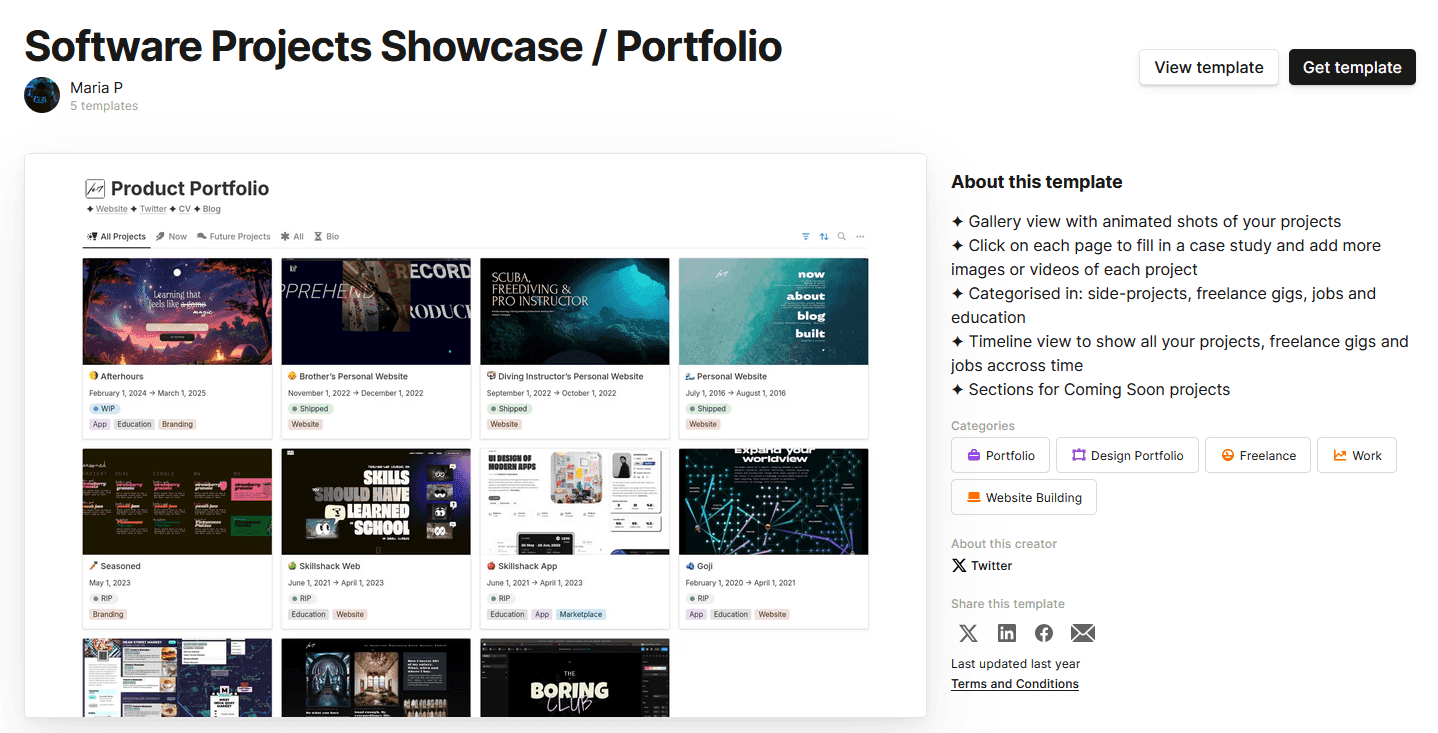This screenshot has height=733, width=1438.
Task: Switch to the All Projects tab in the preview
Action: (x=115, y=237)
